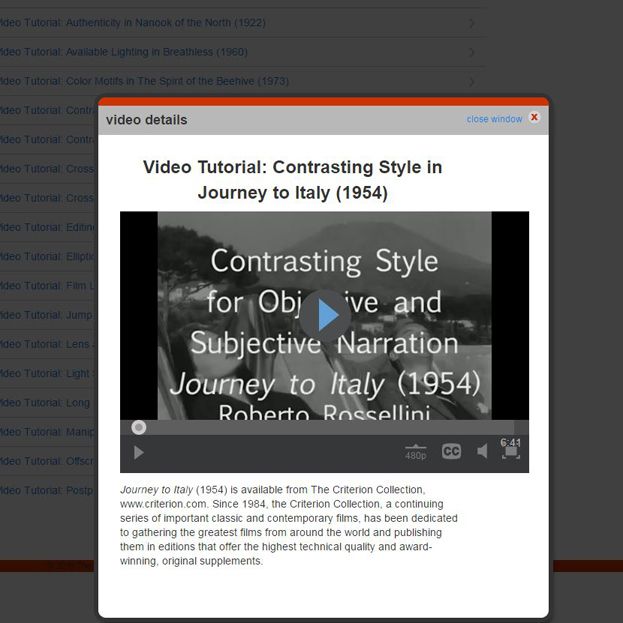Open the 'Video Tutorial: Offscreen' list item
This screenshot has height=623, width=623.
[x=47, y=461]
